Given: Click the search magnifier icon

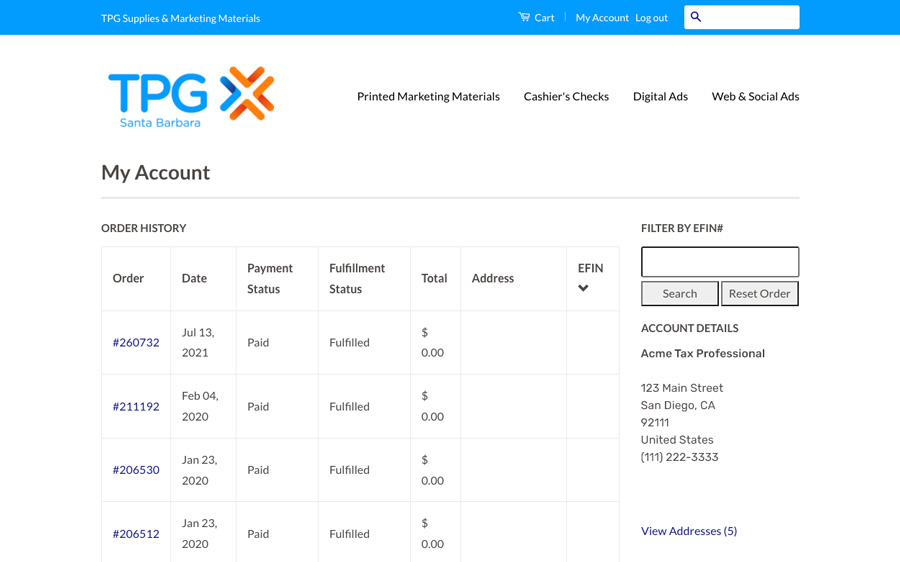Looking at the screenshot, I should (696, 17).
